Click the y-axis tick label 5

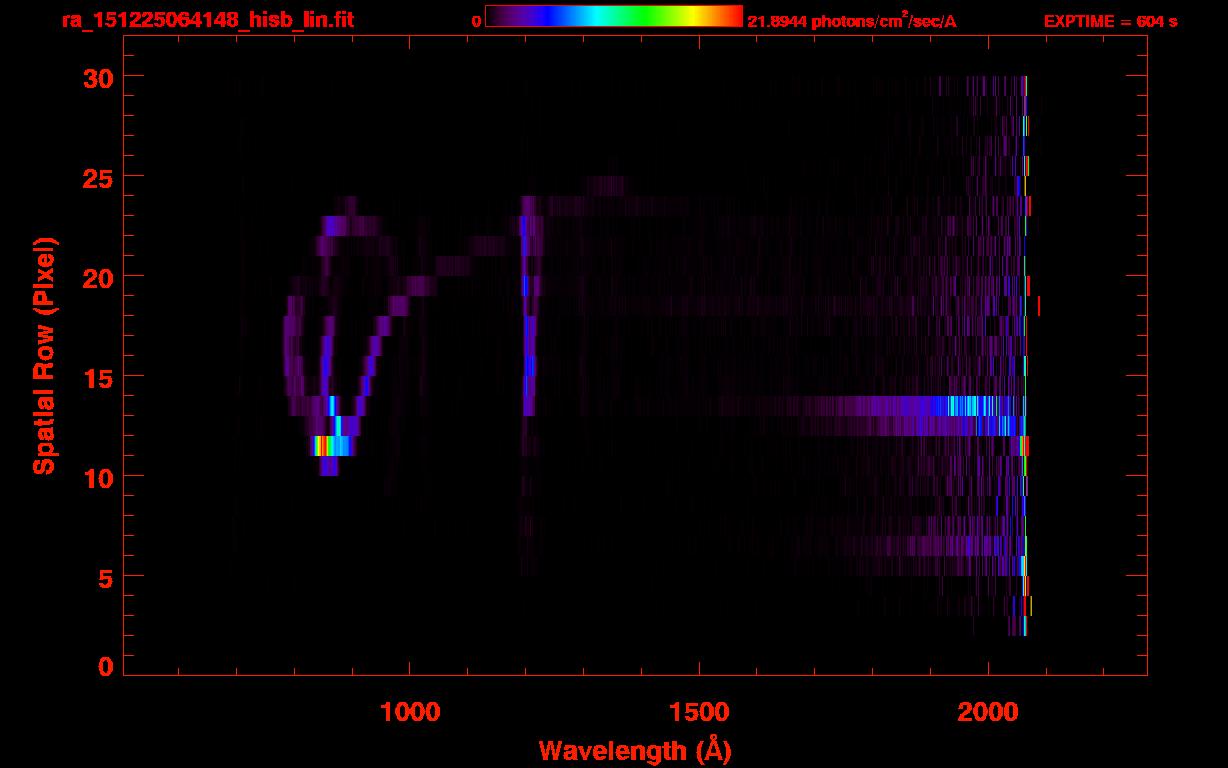104,577
